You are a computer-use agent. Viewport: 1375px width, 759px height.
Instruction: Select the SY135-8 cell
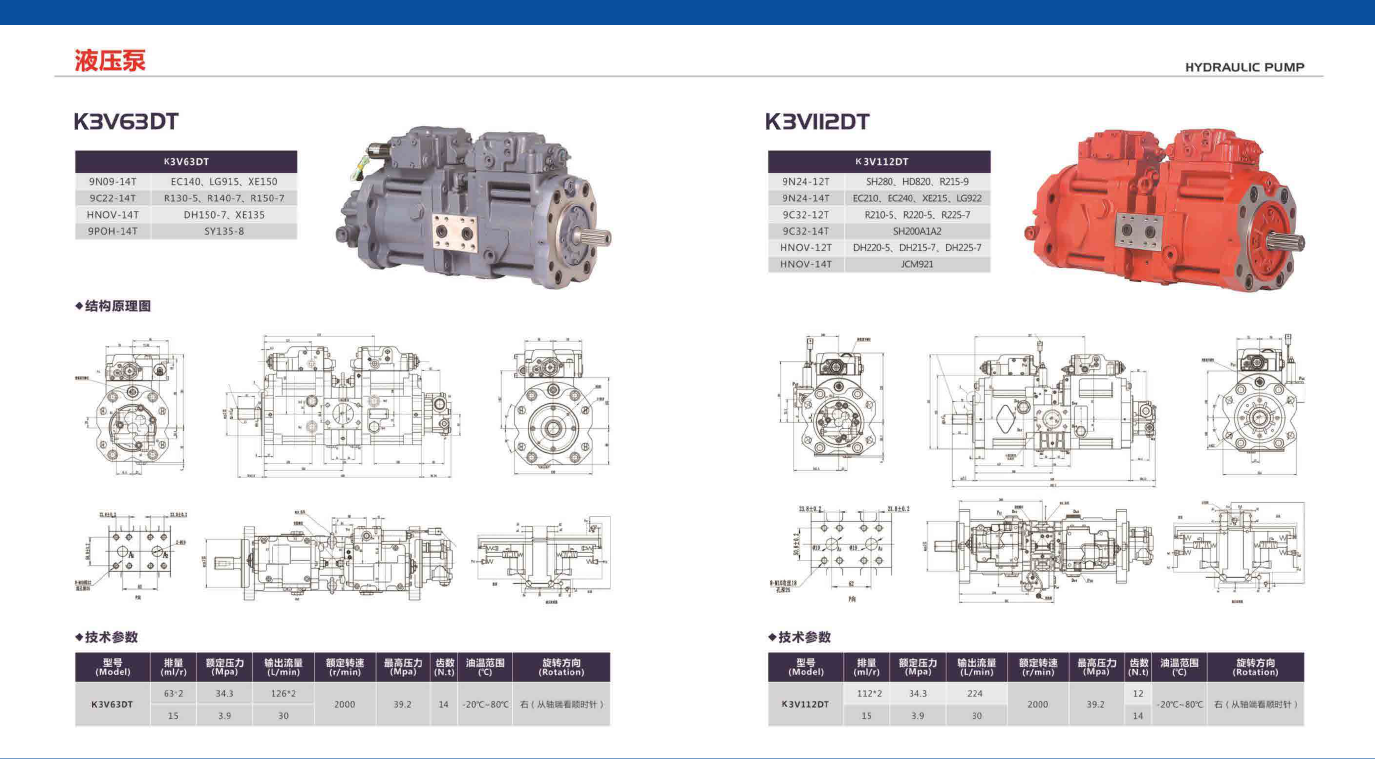pos(224,231)
